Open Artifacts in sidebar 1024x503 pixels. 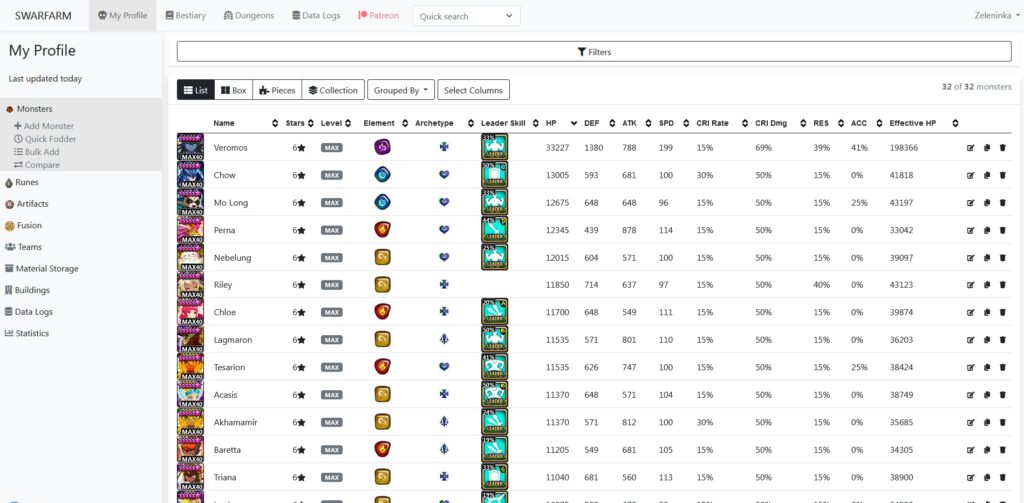26,204
